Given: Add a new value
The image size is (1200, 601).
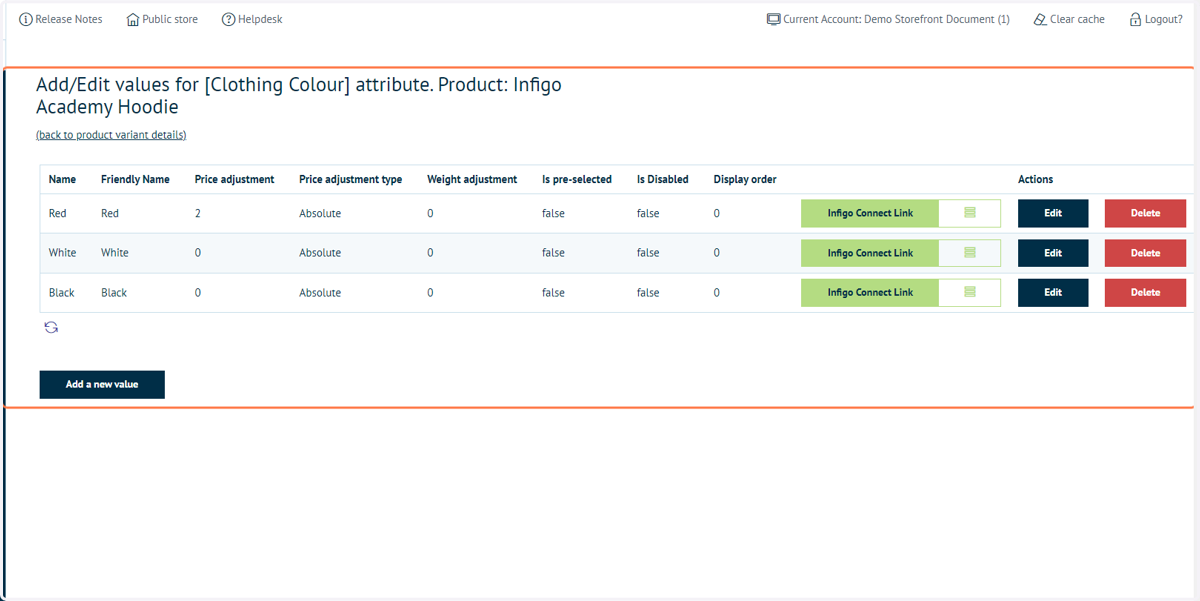Looking at the screenshot, I should 102,384.
